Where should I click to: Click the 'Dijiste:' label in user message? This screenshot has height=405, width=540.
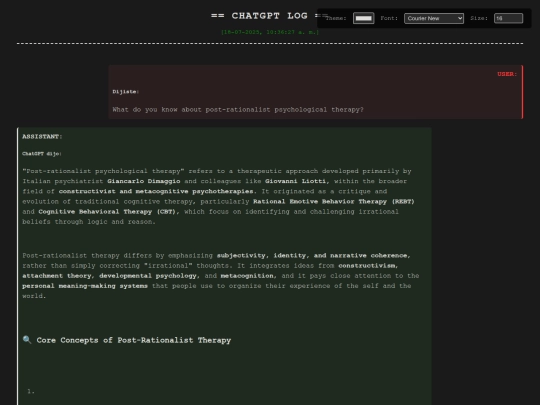(126, 92)
